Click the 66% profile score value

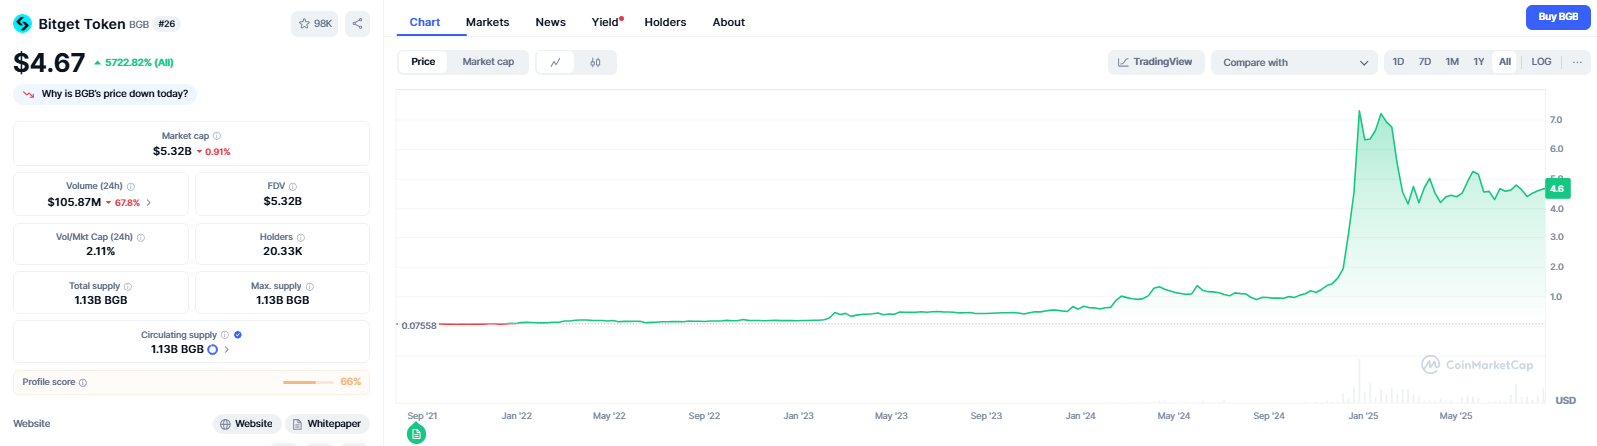click(x=351, y=382)
